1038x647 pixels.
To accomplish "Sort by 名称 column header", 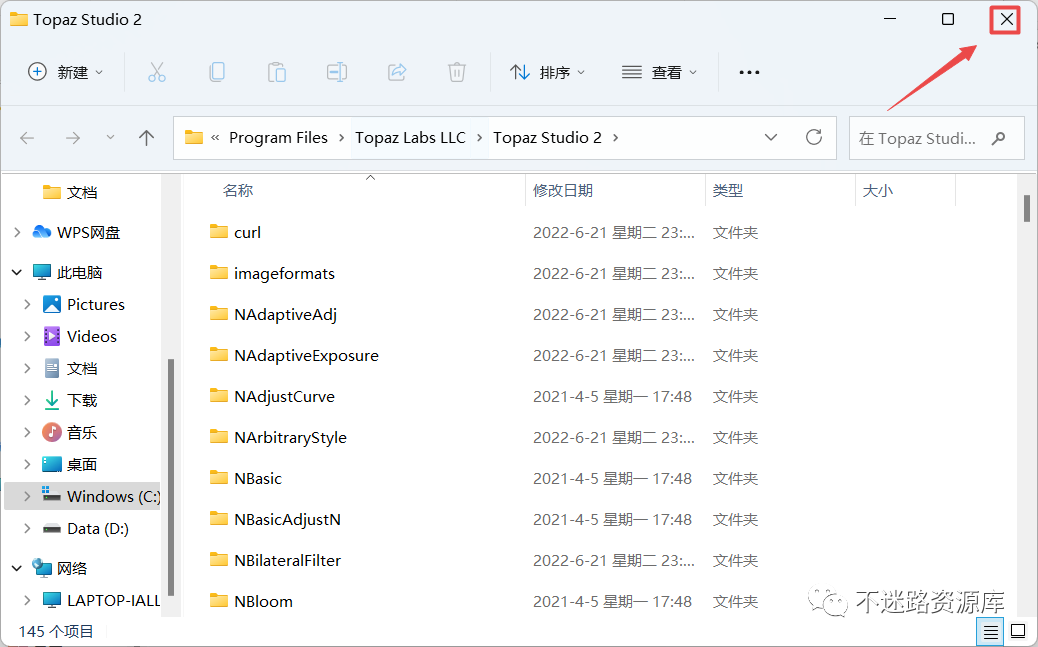I will [x=238, y=191].
